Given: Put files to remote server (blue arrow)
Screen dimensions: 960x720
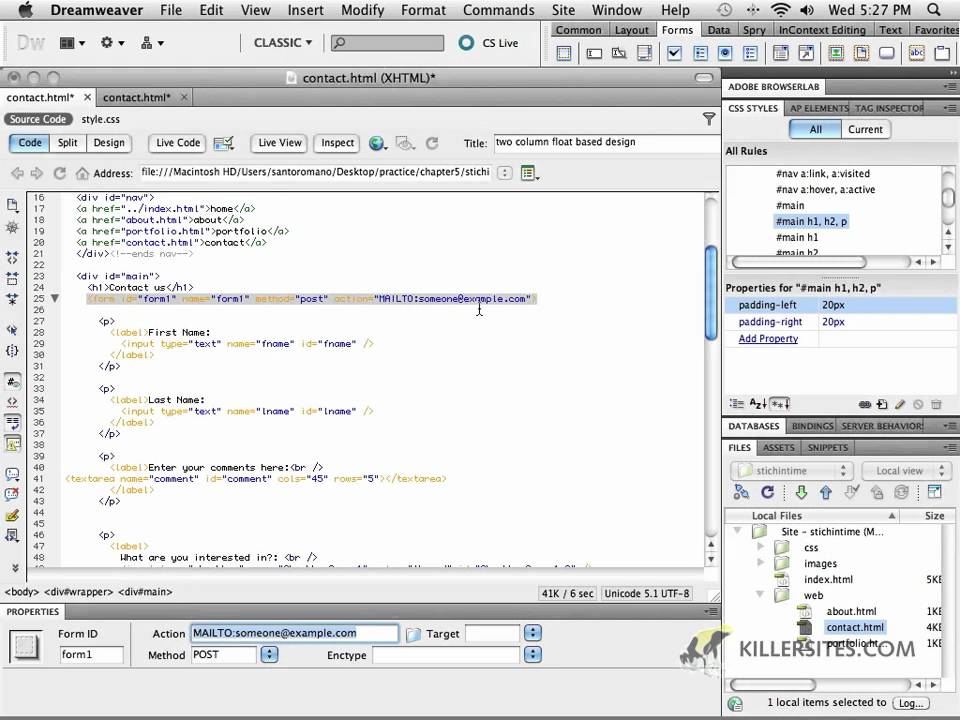Looking at the screenshot, I should pos(826,492).
